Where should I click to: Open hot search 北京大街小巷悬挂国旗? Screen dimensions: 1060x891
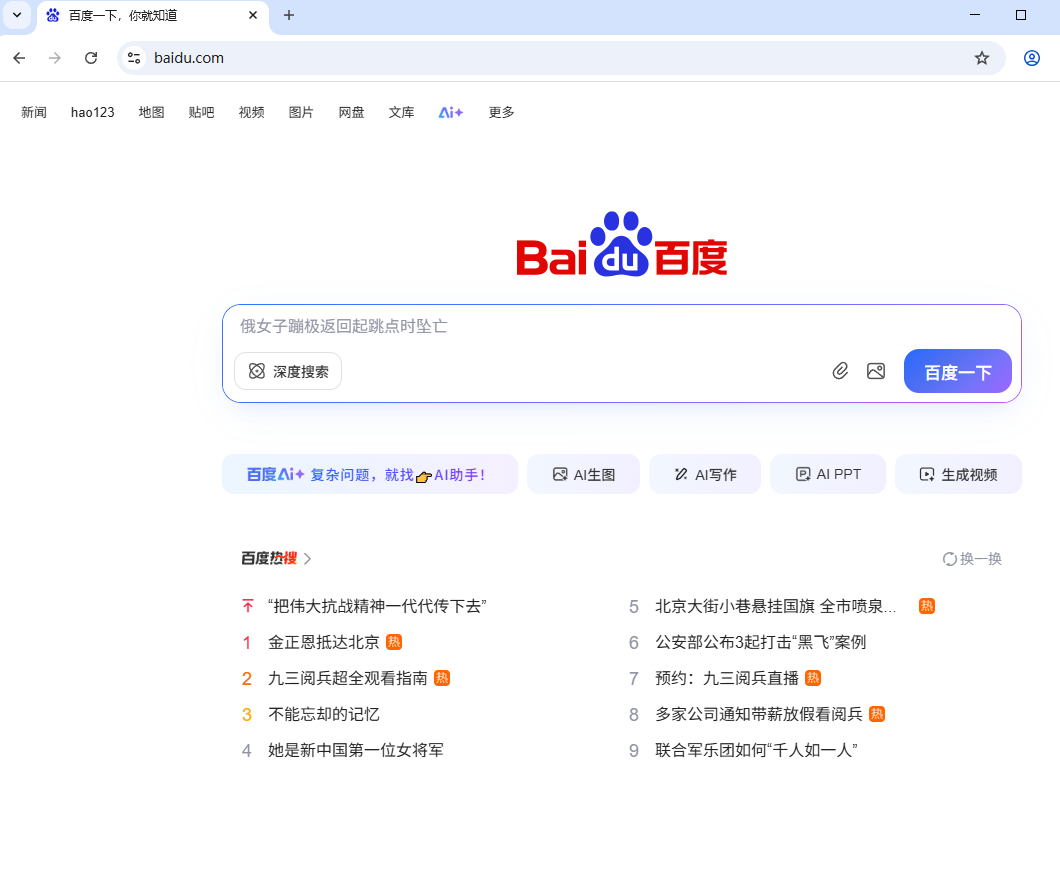[x=776, y=606]
